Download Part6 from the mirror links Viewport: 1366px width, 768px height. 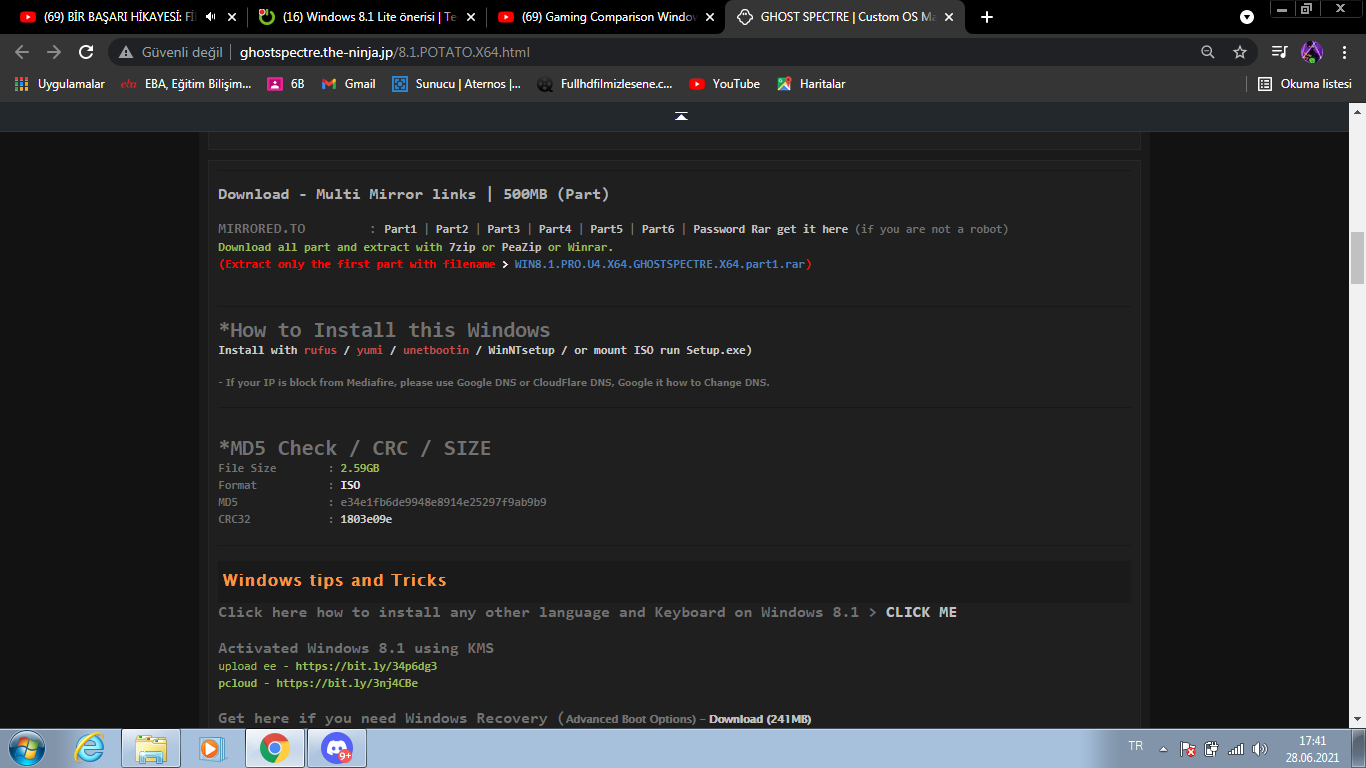tap(658, 229)
